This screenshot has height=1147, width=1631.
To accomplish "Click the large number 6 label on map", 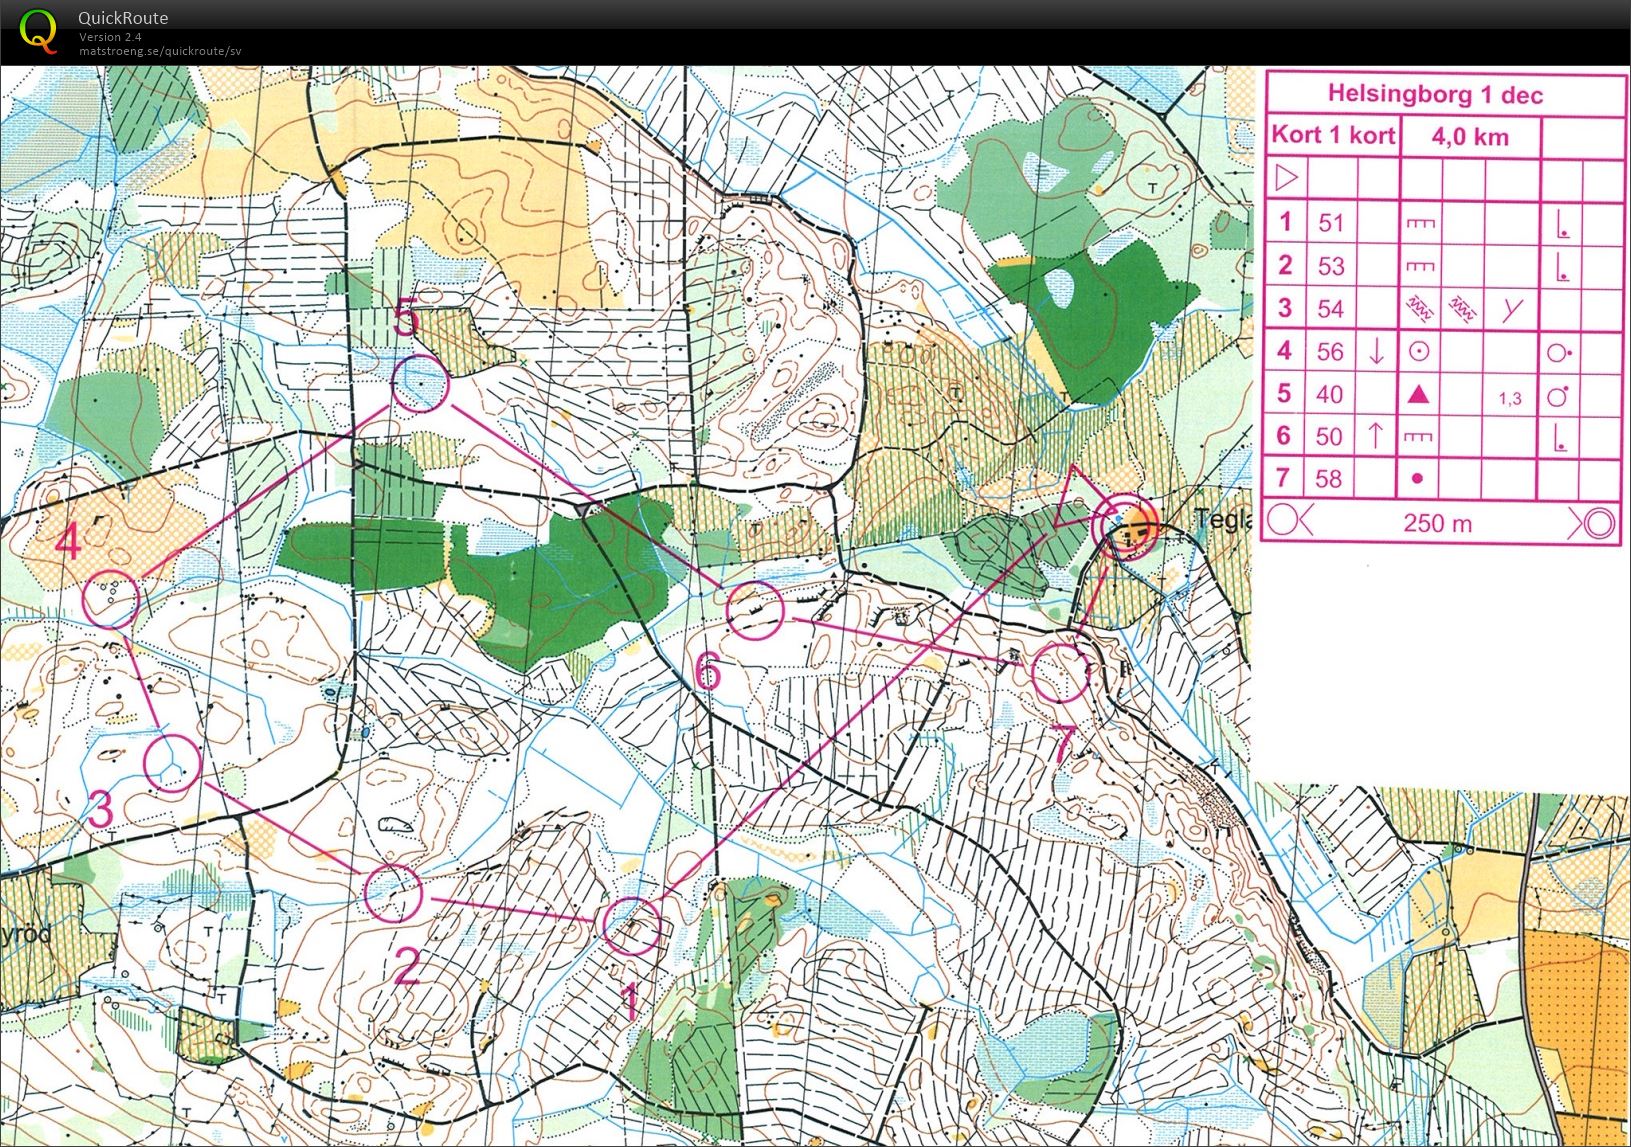I will click(x=707, y=671).
